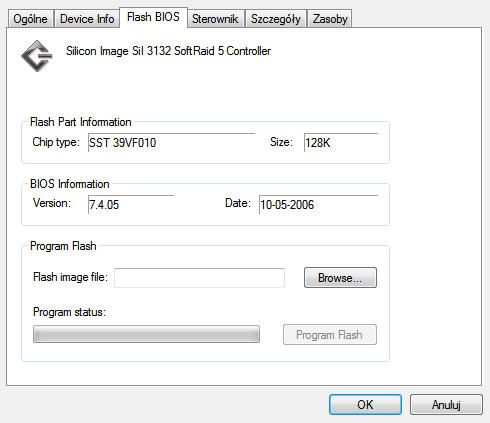Click the Silicon Image SiI 3132 controller title text
Image resolution: width=490 pixels, height=423 pixels.
coord(168,51)
